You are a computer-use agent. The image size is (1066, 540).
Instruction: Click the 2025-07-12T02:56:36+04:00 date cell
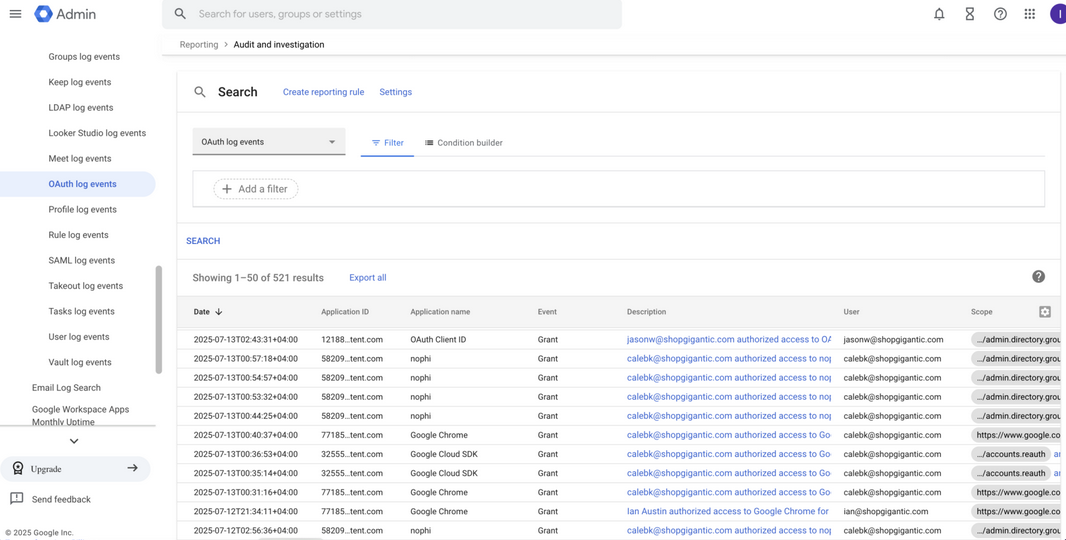coord(245,530)
